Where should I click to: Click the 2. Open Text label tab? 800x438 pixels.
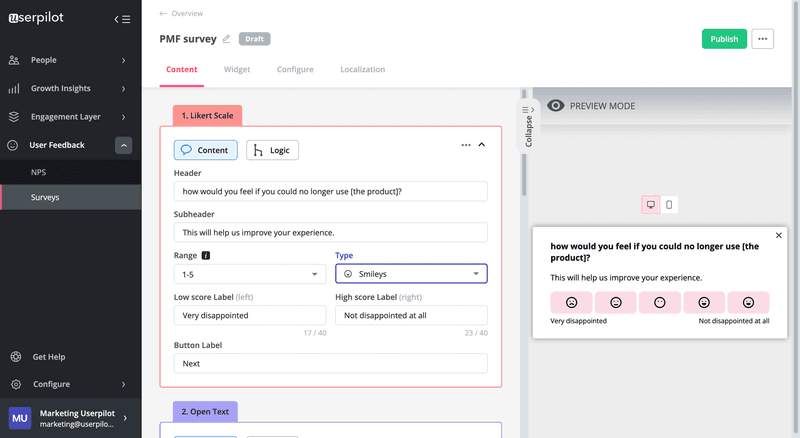pos(205,411)
